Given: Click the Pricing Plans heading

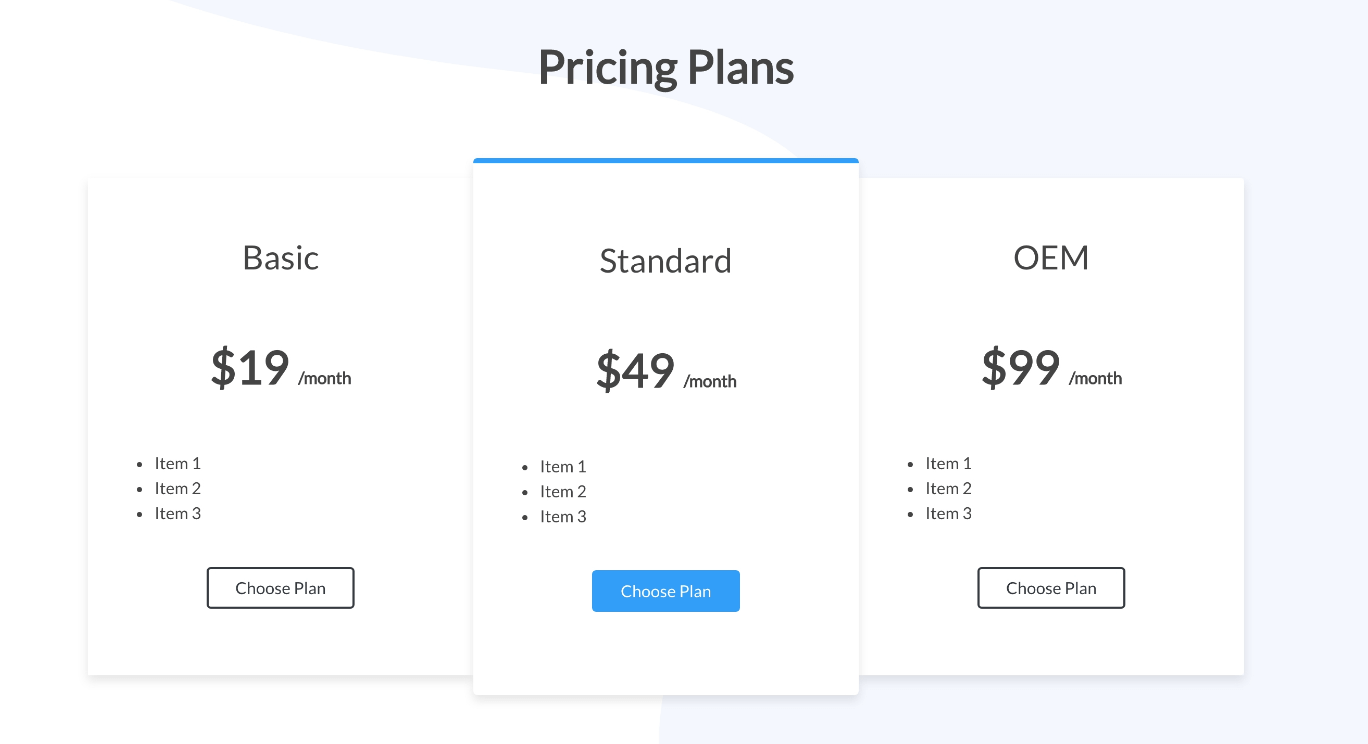Looking at the screenshot, I should (x=665, y=67).
